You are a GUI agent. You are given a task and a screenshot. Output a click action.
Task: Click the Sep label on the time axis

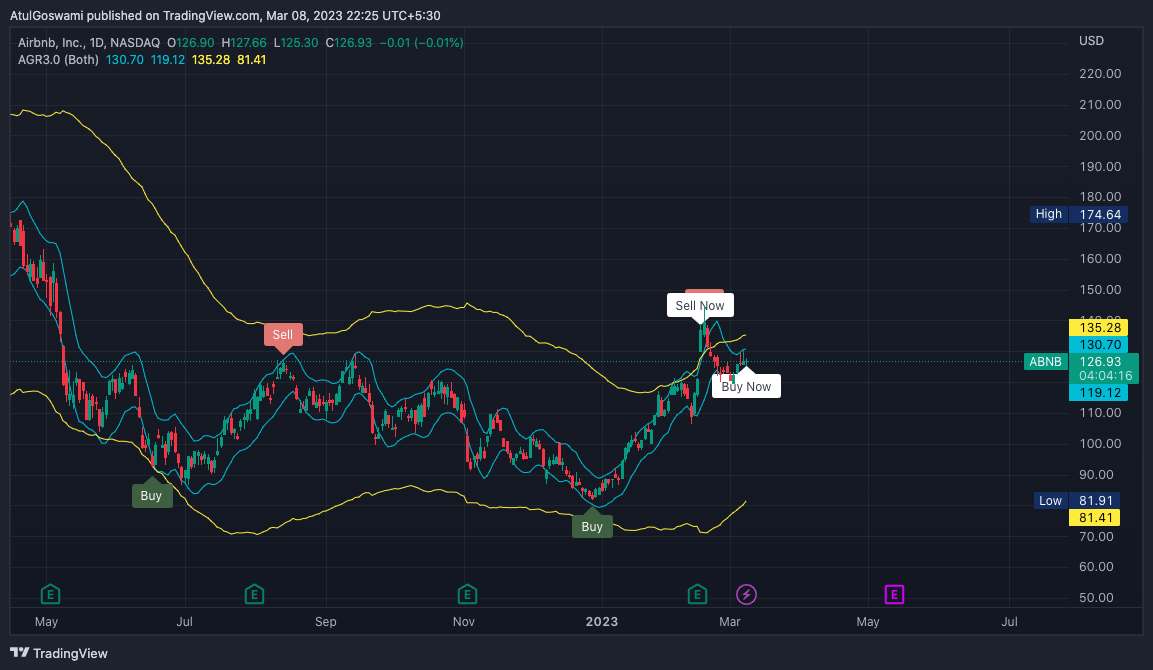325,621
